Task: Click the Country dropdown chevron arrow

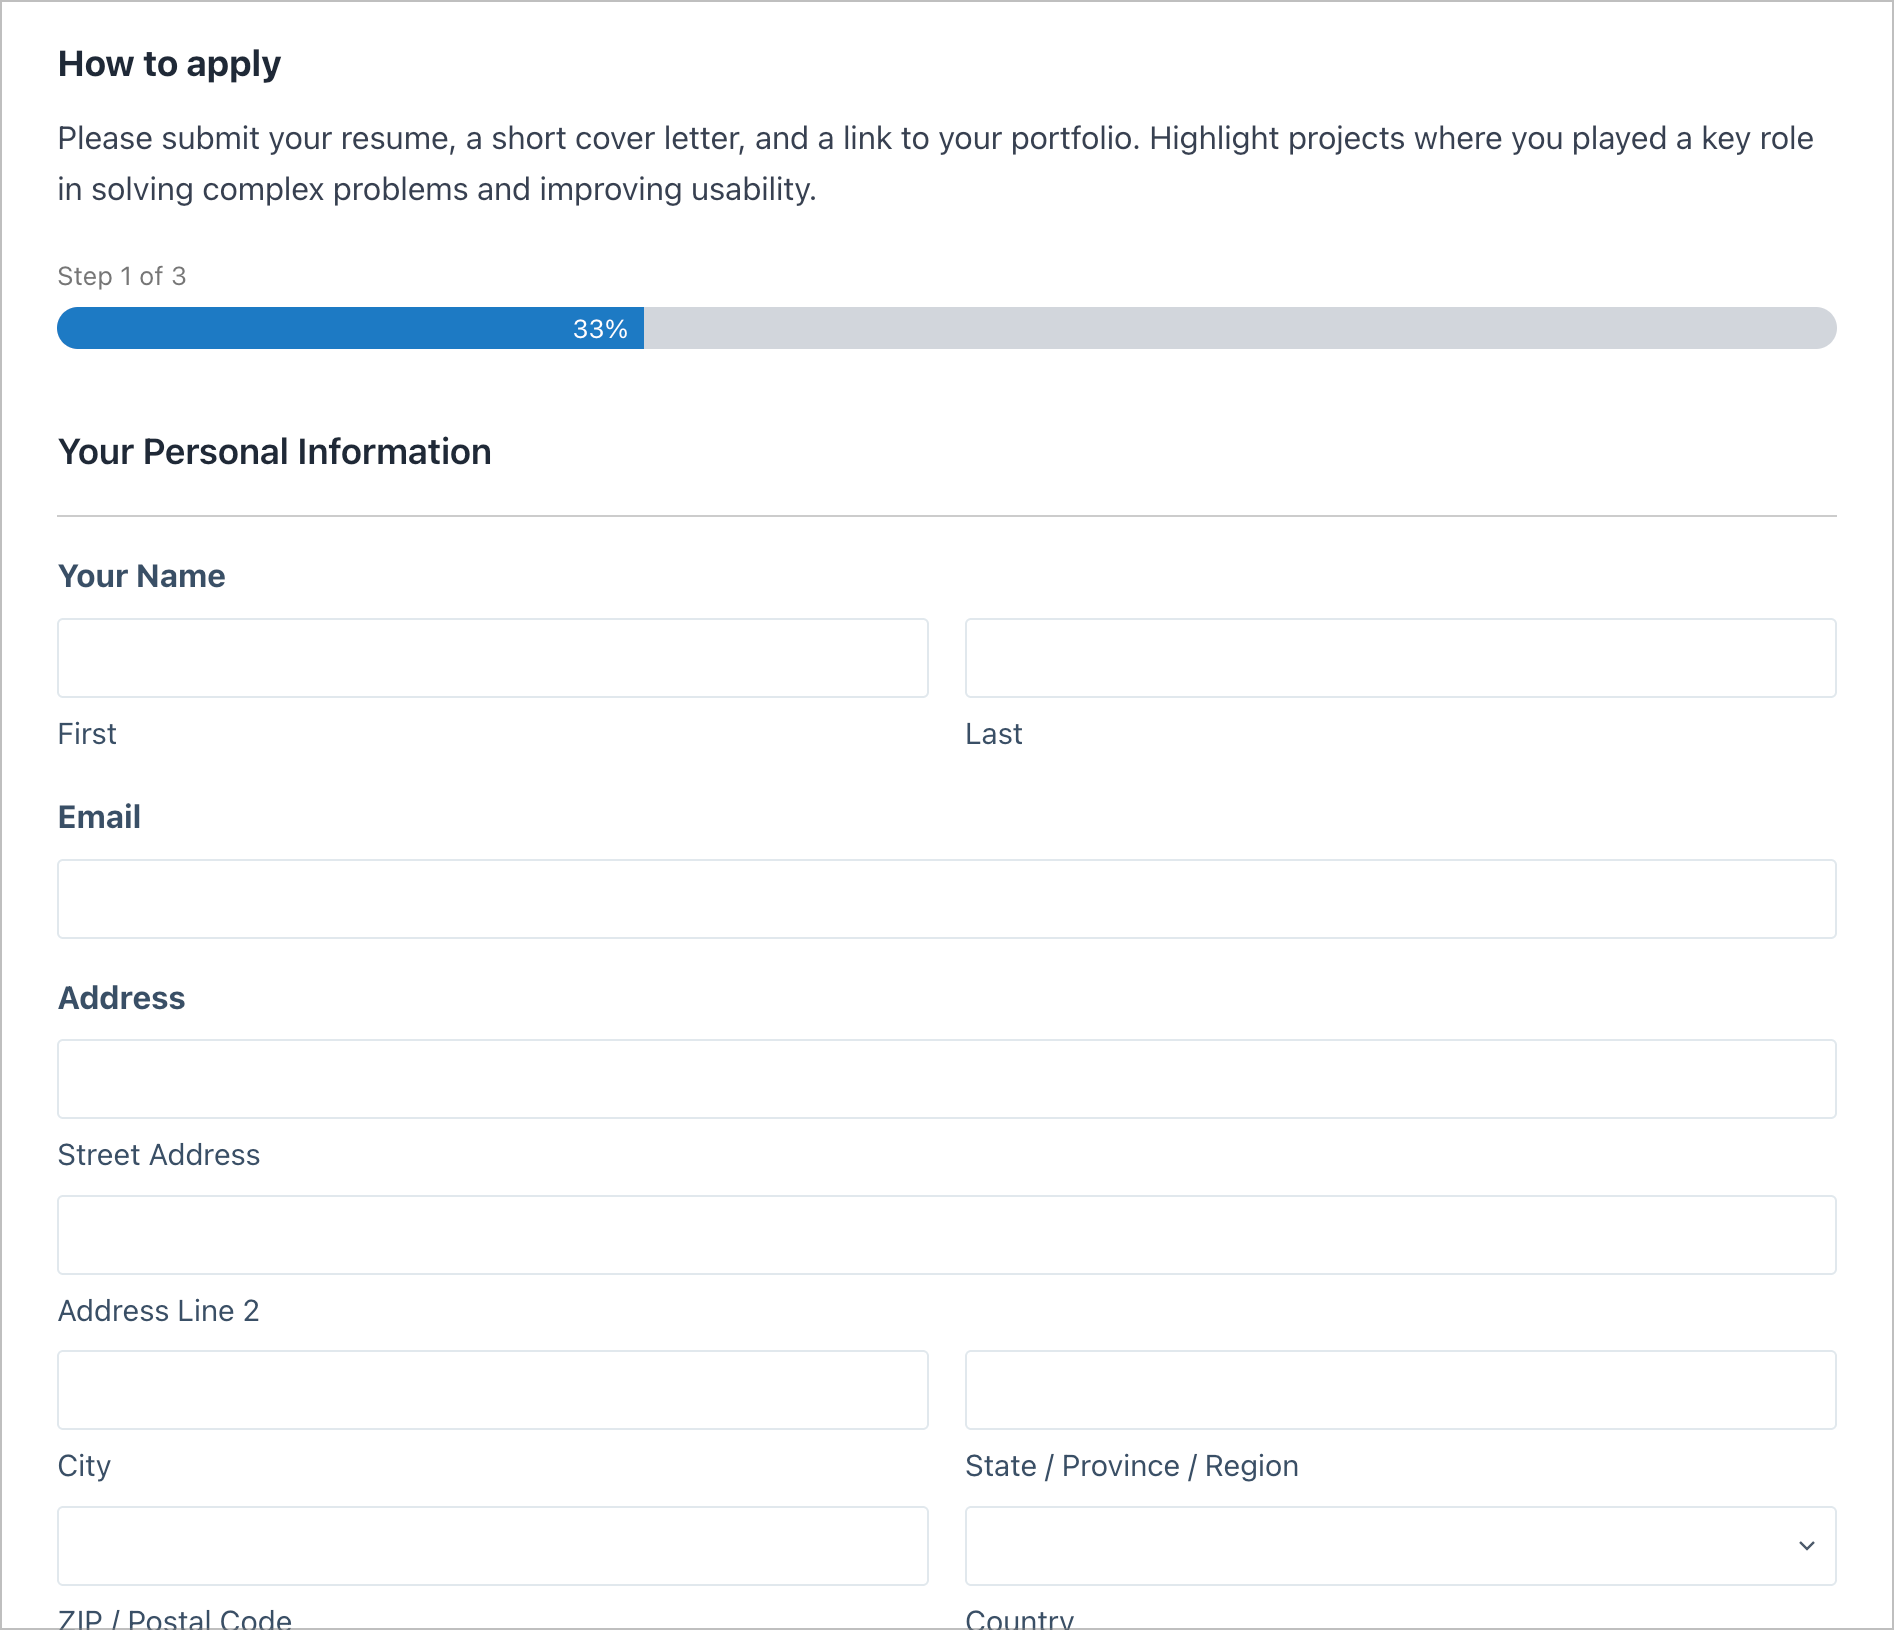Action: point(1806,1545)
